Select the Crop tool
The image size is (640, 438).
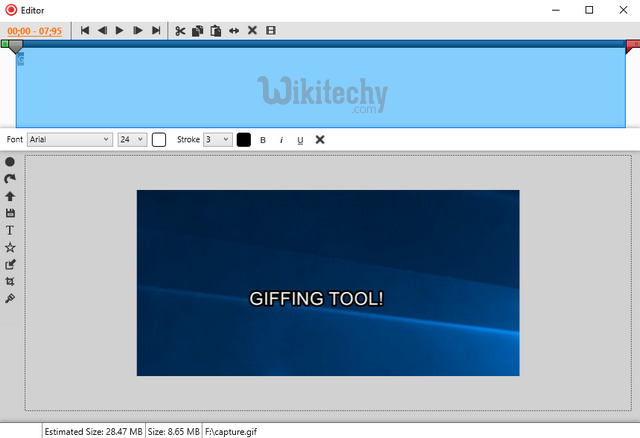pos(10,281)
